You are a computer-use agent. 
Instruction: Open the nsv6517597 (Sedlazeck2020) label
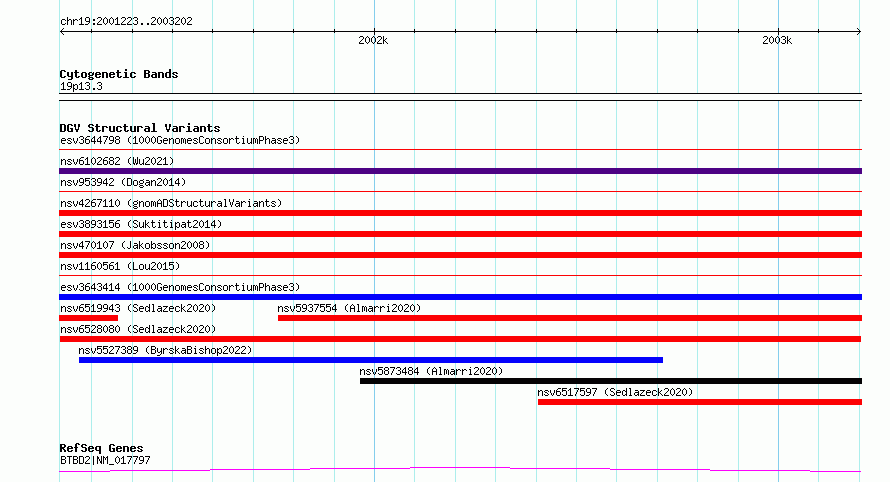(615, 392)
